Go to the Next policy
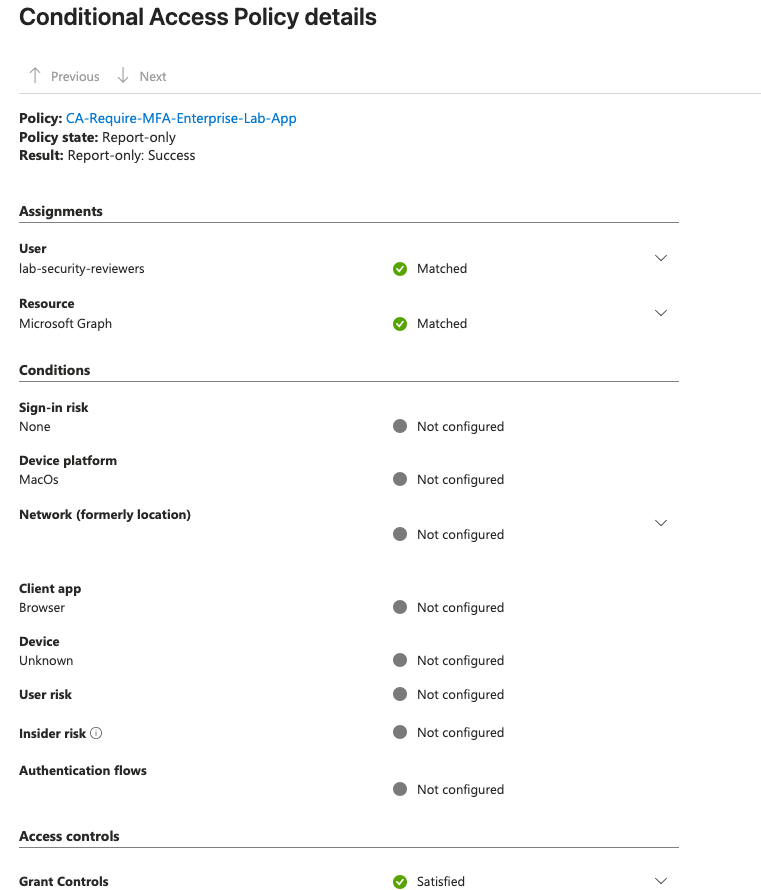761x890 pixels. click(142, 76)
